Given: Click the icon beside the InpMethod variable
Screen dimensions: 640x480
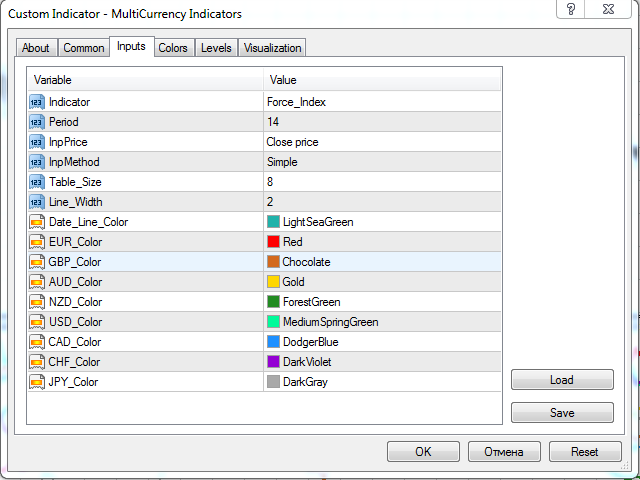Looking at the screenshot, I should coord(37,162).
